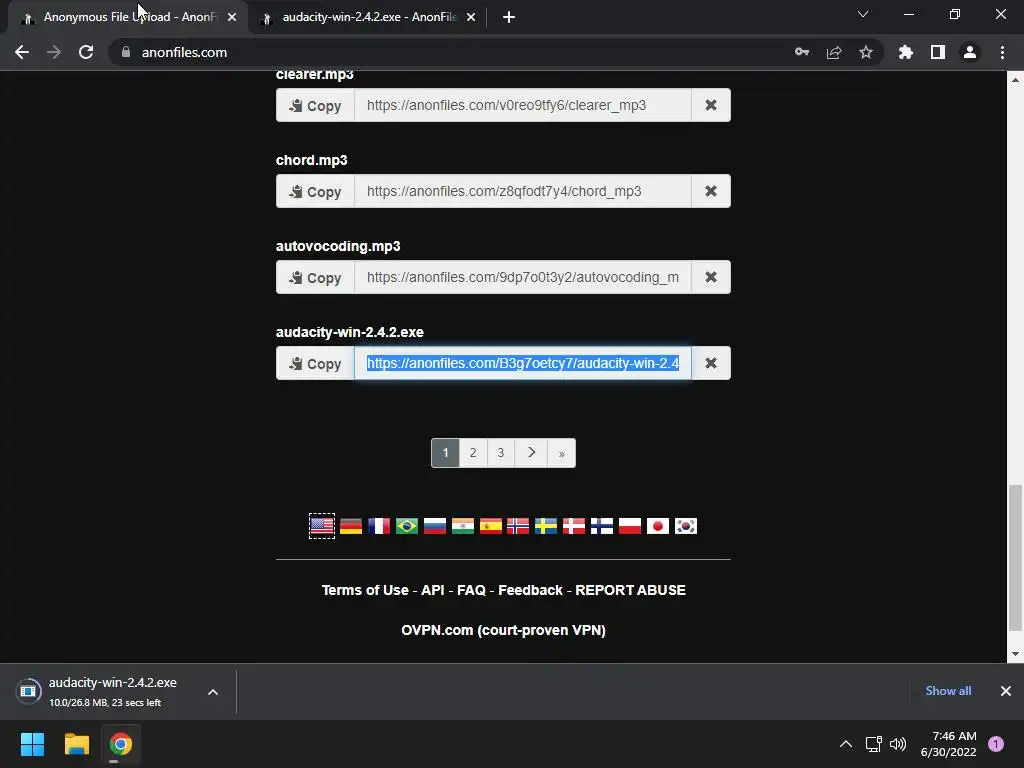
Task: Open the REPORT ABUSE link
Action: click(x=630, y=590)
